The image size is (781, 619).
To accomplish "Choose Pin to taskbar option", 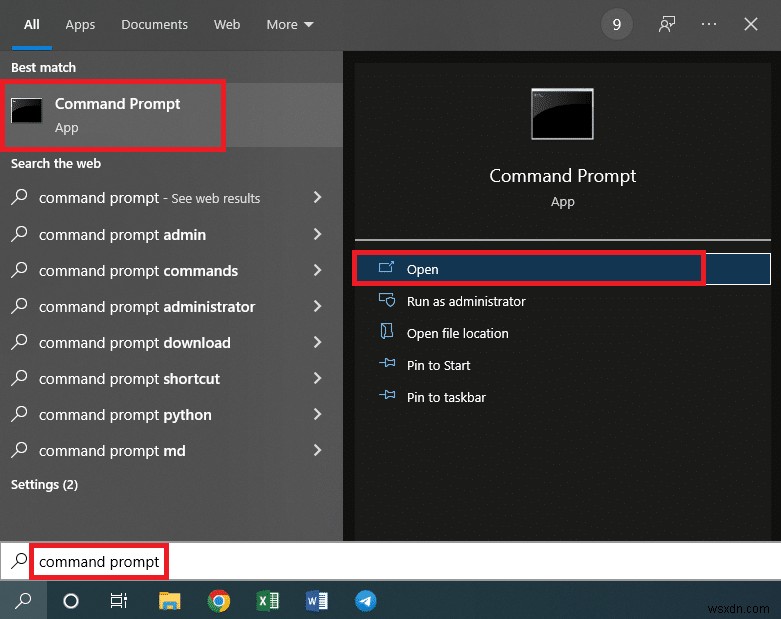I will [446, 397].
